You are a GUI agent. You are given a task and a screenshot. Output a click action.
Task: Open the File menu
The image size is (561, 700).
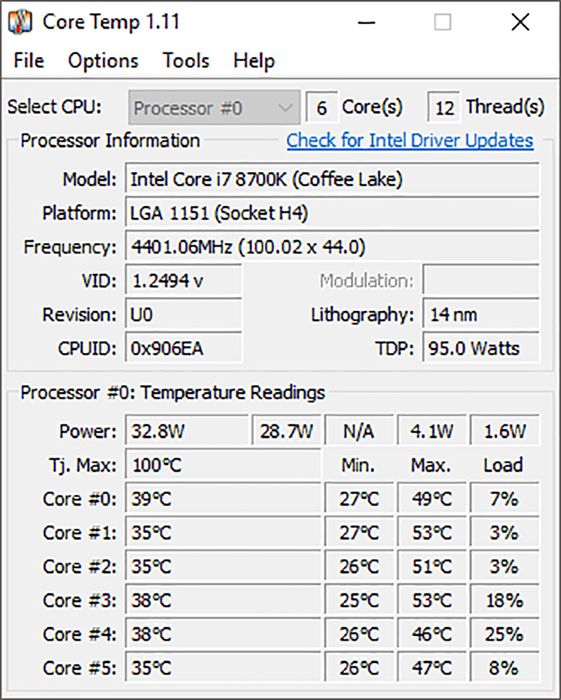pyautogui.click(x=29, y=61)
